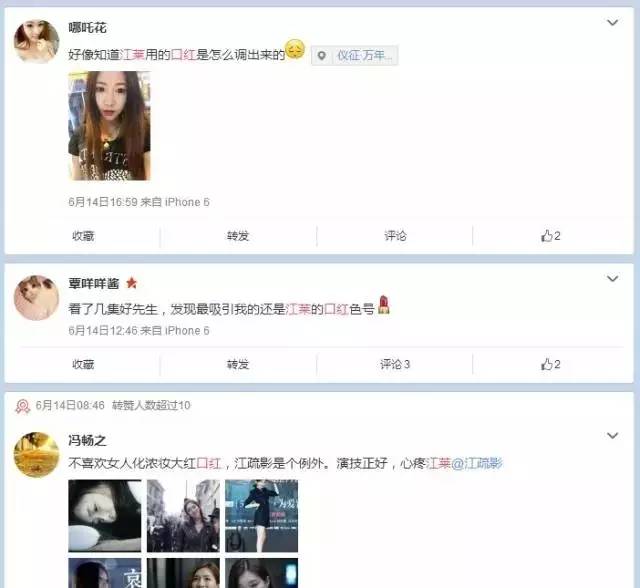The image size is (640, 588).
Task: Open 哪吒花's profile avatar
Action: pos(36,42)
